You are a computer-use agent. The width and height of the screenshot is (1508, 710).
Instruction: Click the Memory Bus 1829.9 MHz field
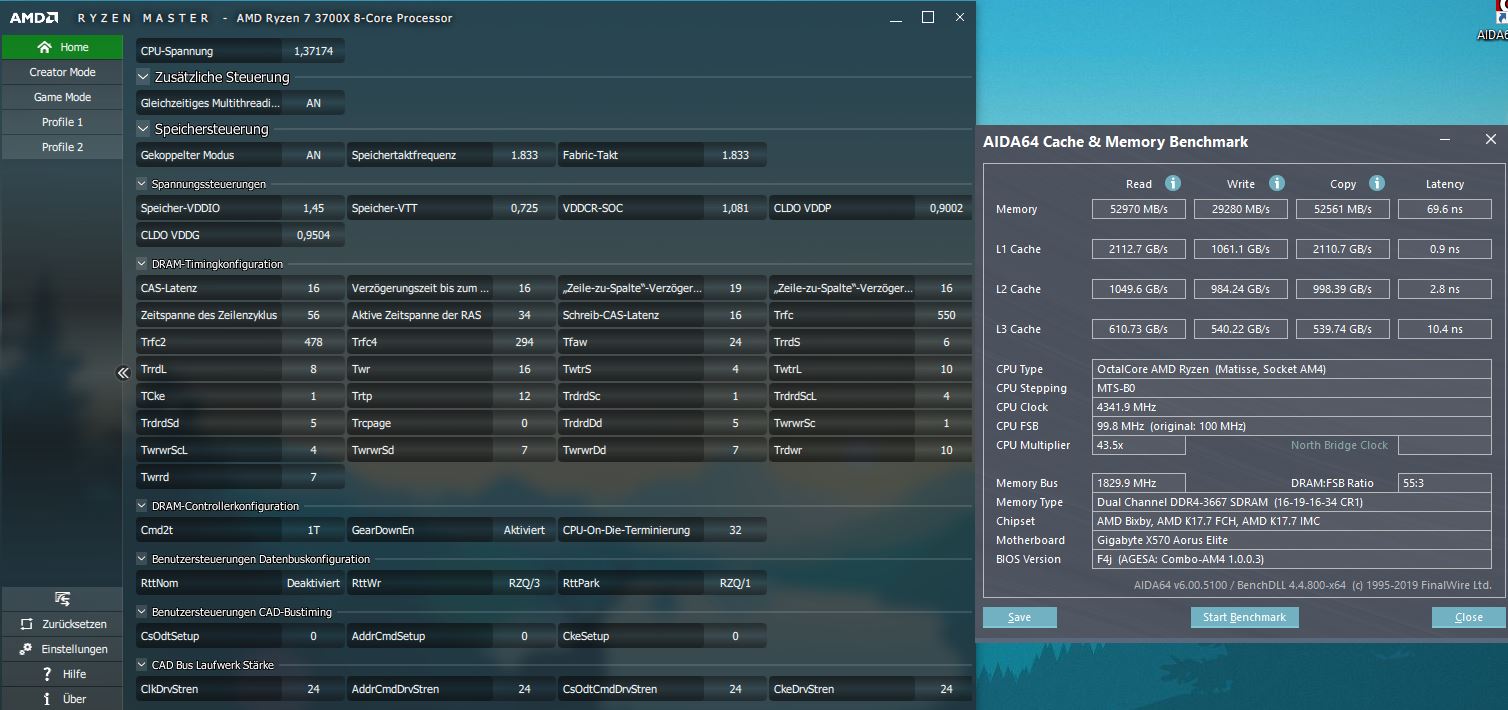pyautogui.click(x=1138, y=483)
